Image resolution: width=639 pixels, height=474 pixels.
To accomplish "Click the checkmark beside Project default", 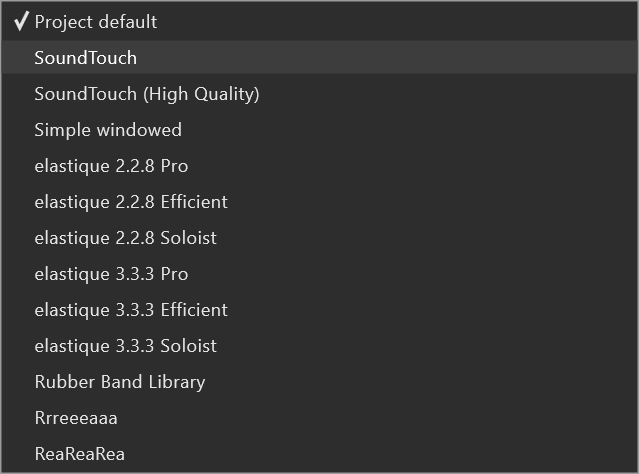I will pos(21,22).
